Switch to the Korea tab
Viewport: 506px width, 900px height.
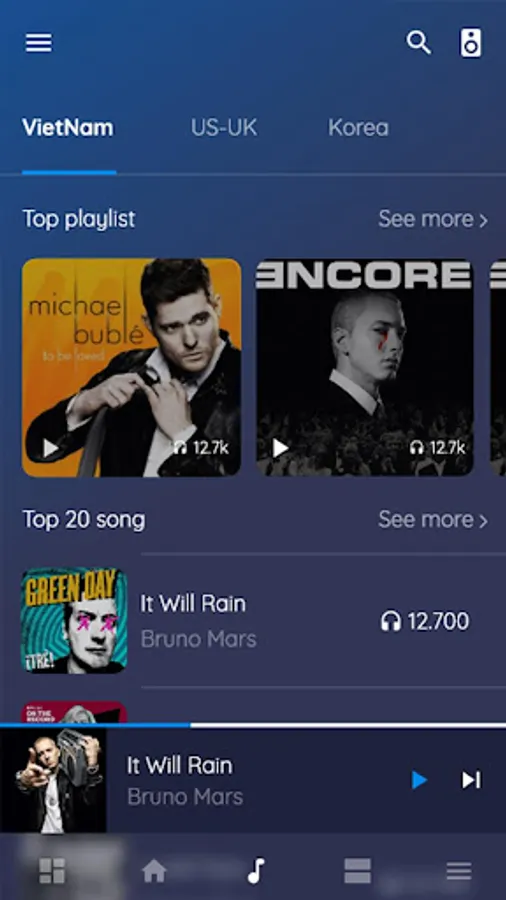pos(358,127)
